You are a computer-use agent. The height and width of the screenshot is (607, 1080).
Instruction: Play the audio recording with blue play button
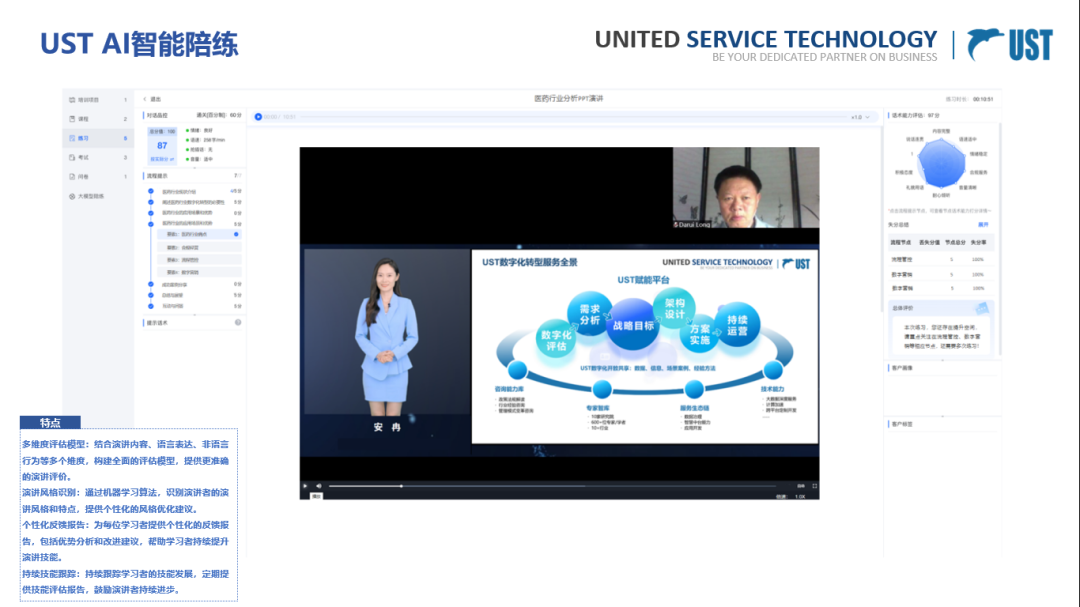tap(258, 117)
